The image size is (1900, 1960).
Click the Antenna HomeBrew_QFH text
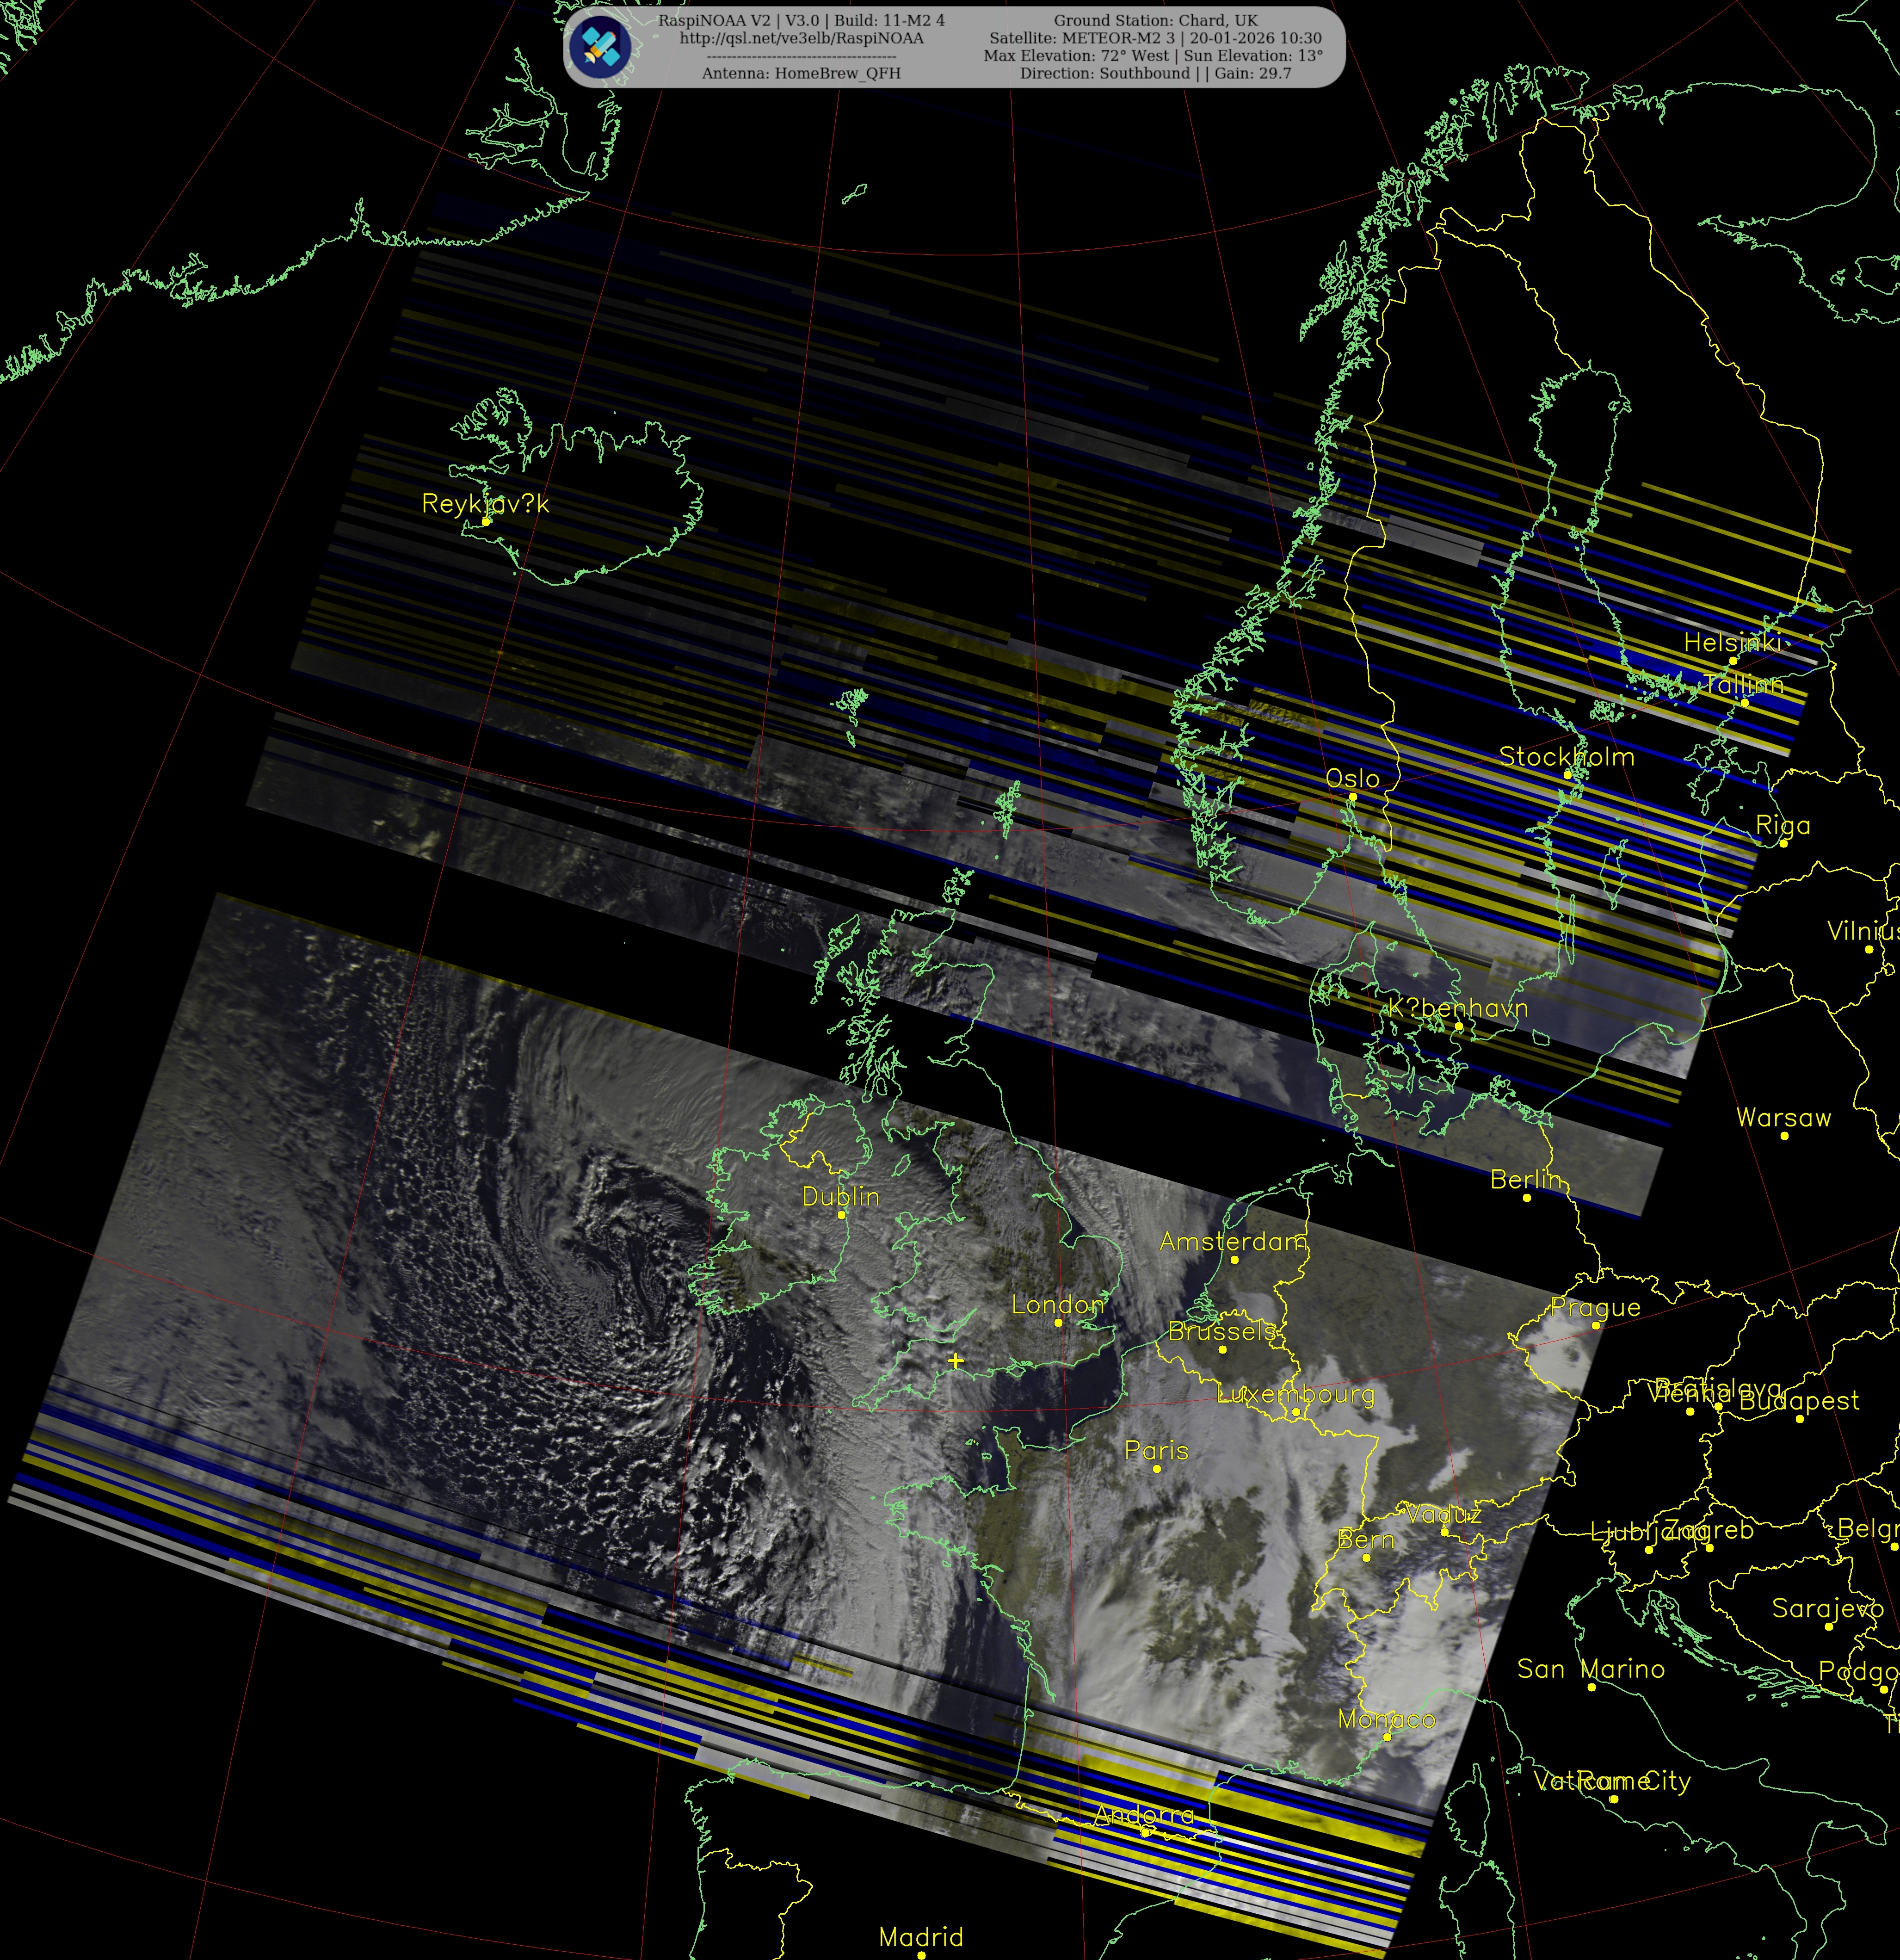pyautogui.click(x=801, y=73)
